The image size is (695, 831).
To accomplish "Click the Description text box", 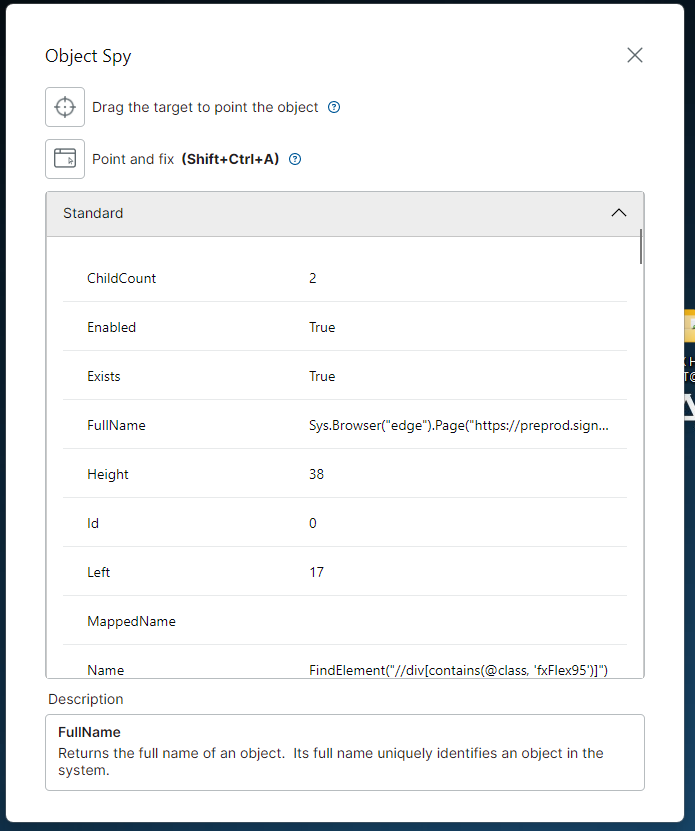I will (345, 752).
